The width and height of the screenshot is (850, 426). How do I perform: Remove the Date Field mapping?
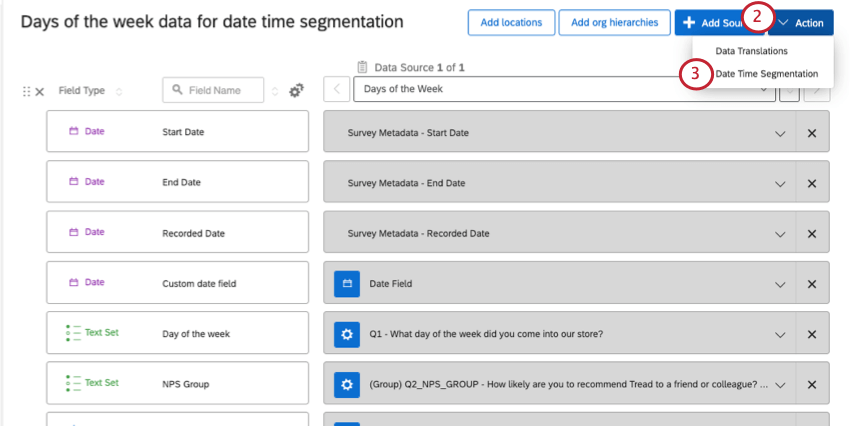pos(811,284)
